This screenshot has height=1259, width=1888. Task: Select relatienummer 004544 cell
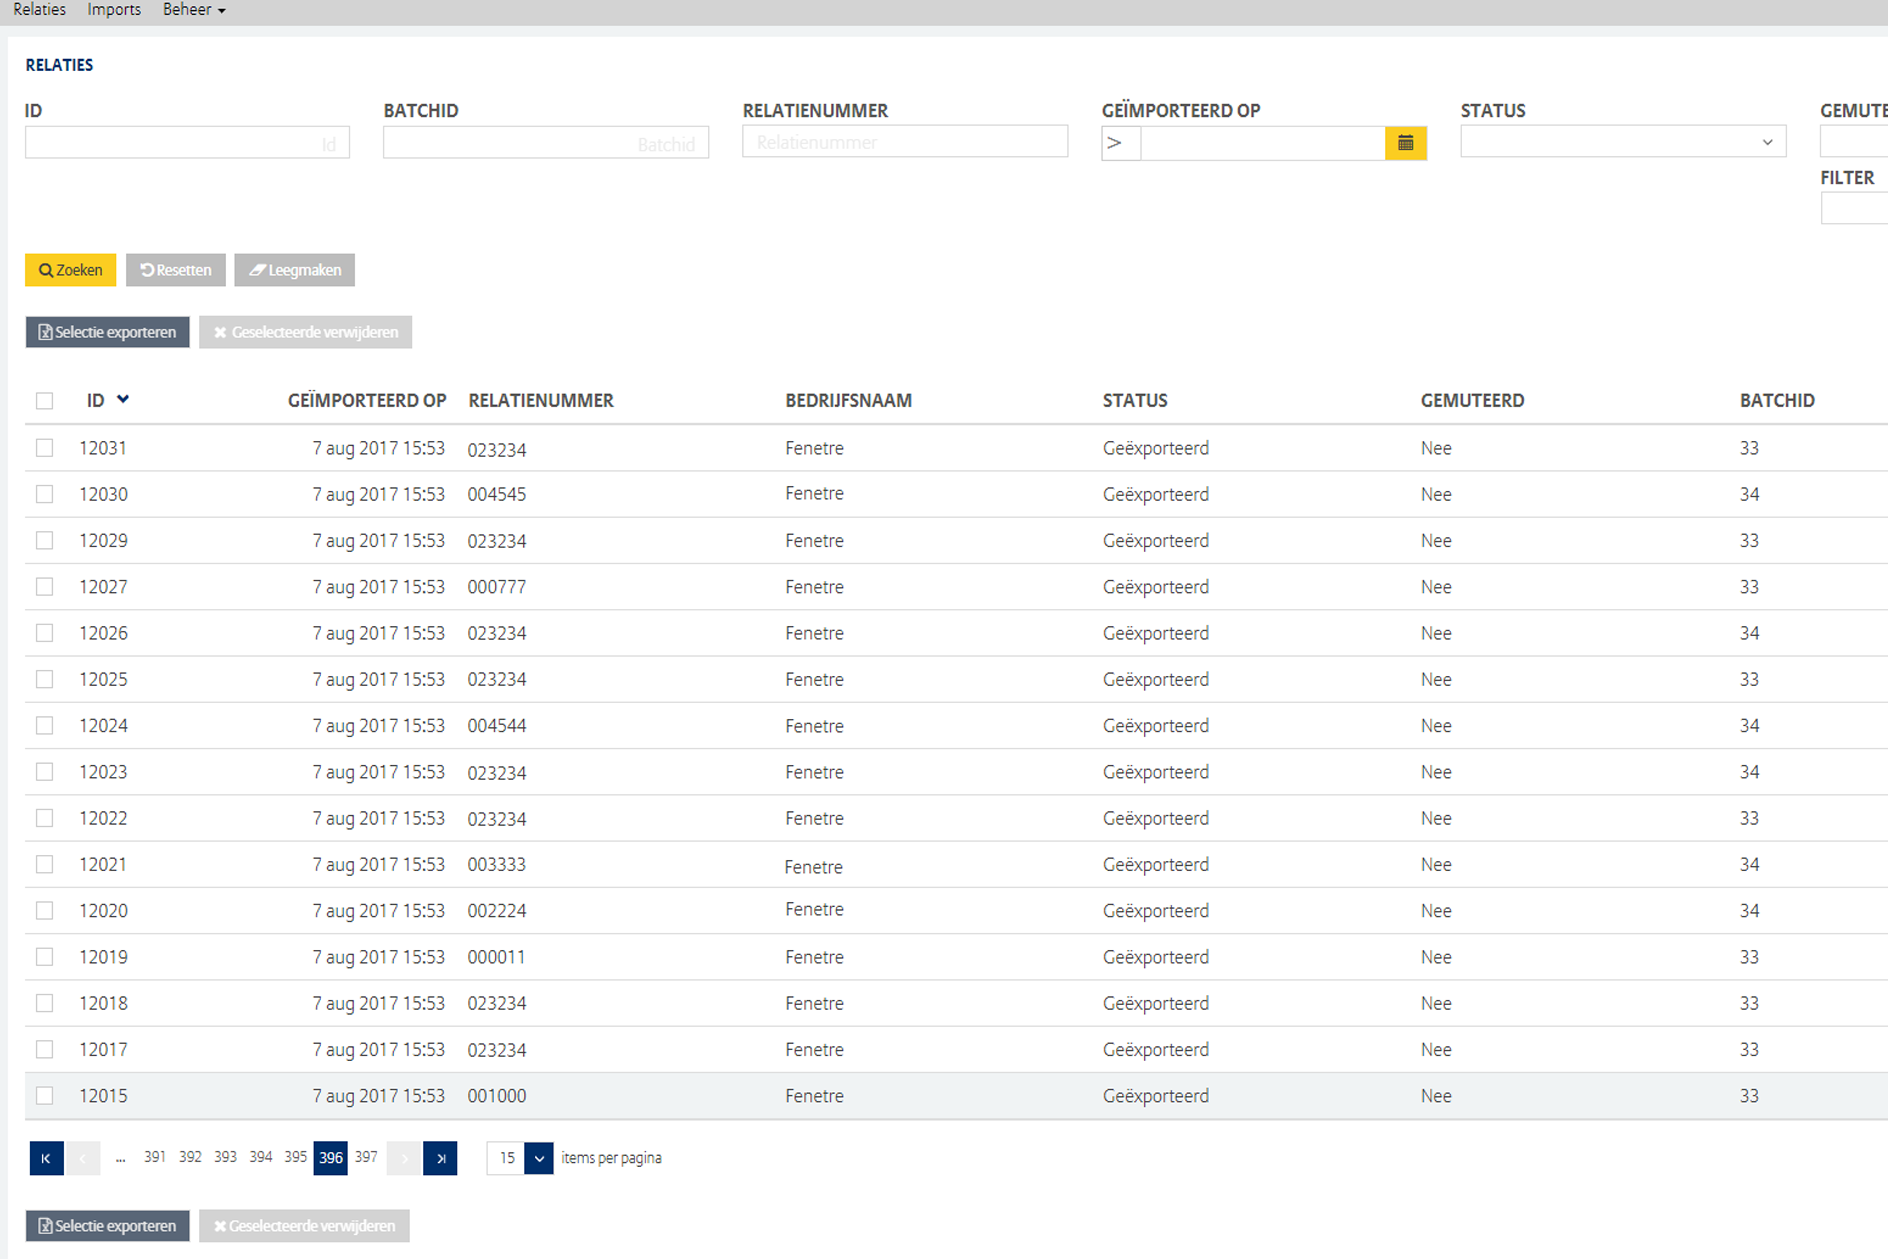pos(497,726)
